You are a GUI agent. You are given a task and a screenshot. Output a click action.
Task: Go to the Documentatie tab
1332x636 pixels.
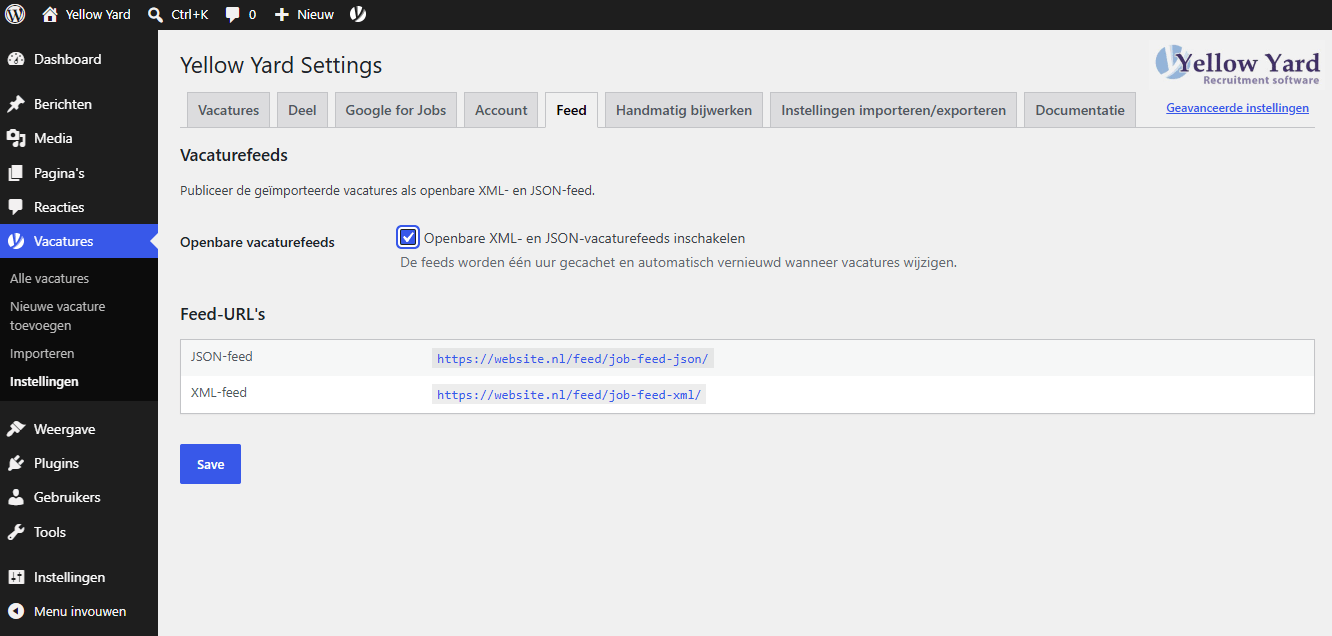tap(1080, 110)
